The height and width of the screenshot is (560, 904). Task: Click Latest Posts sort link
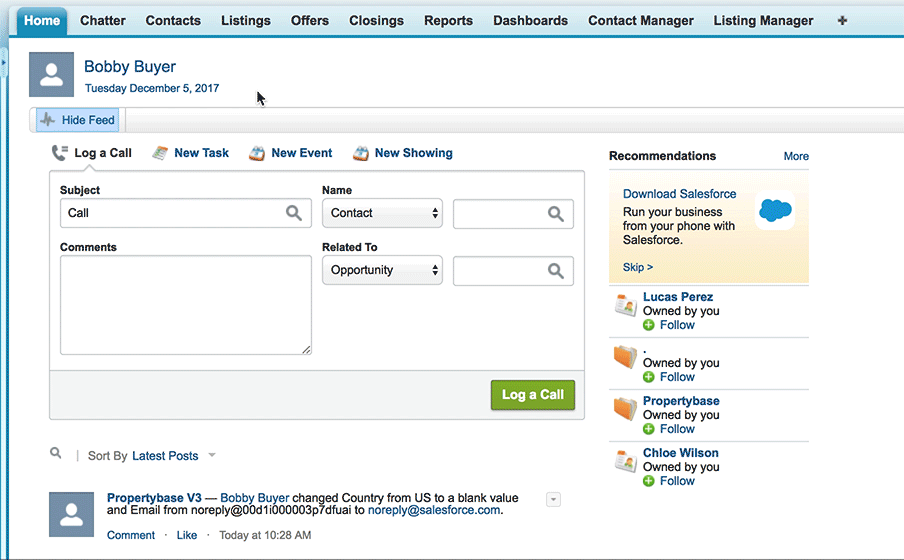pos(165,456)
